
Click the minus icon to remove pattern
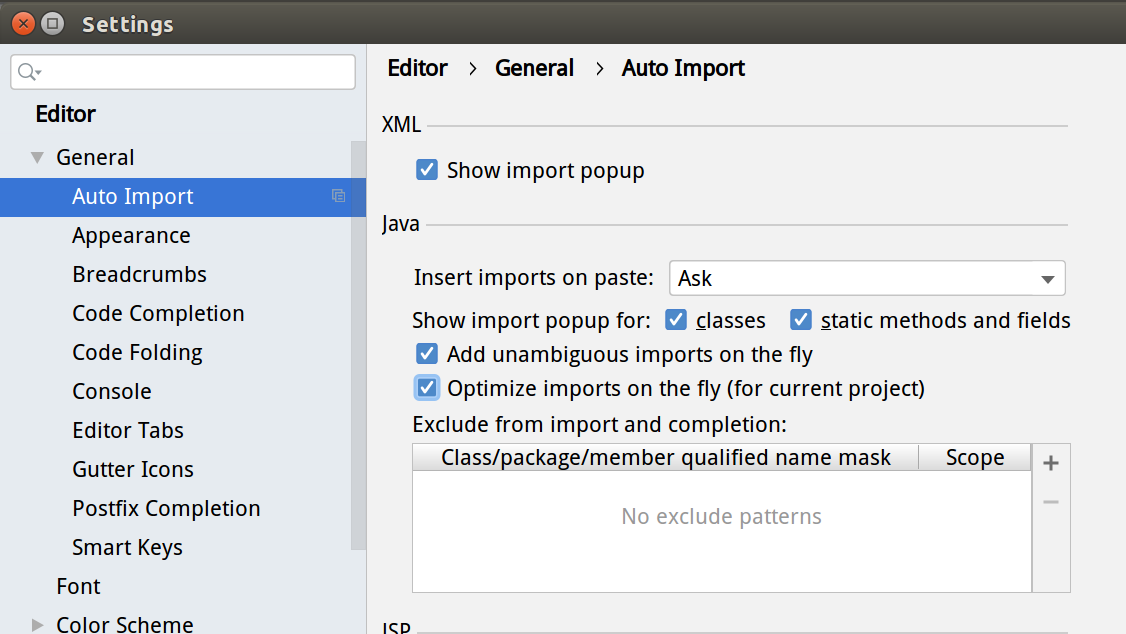(x=1050, y=502)
